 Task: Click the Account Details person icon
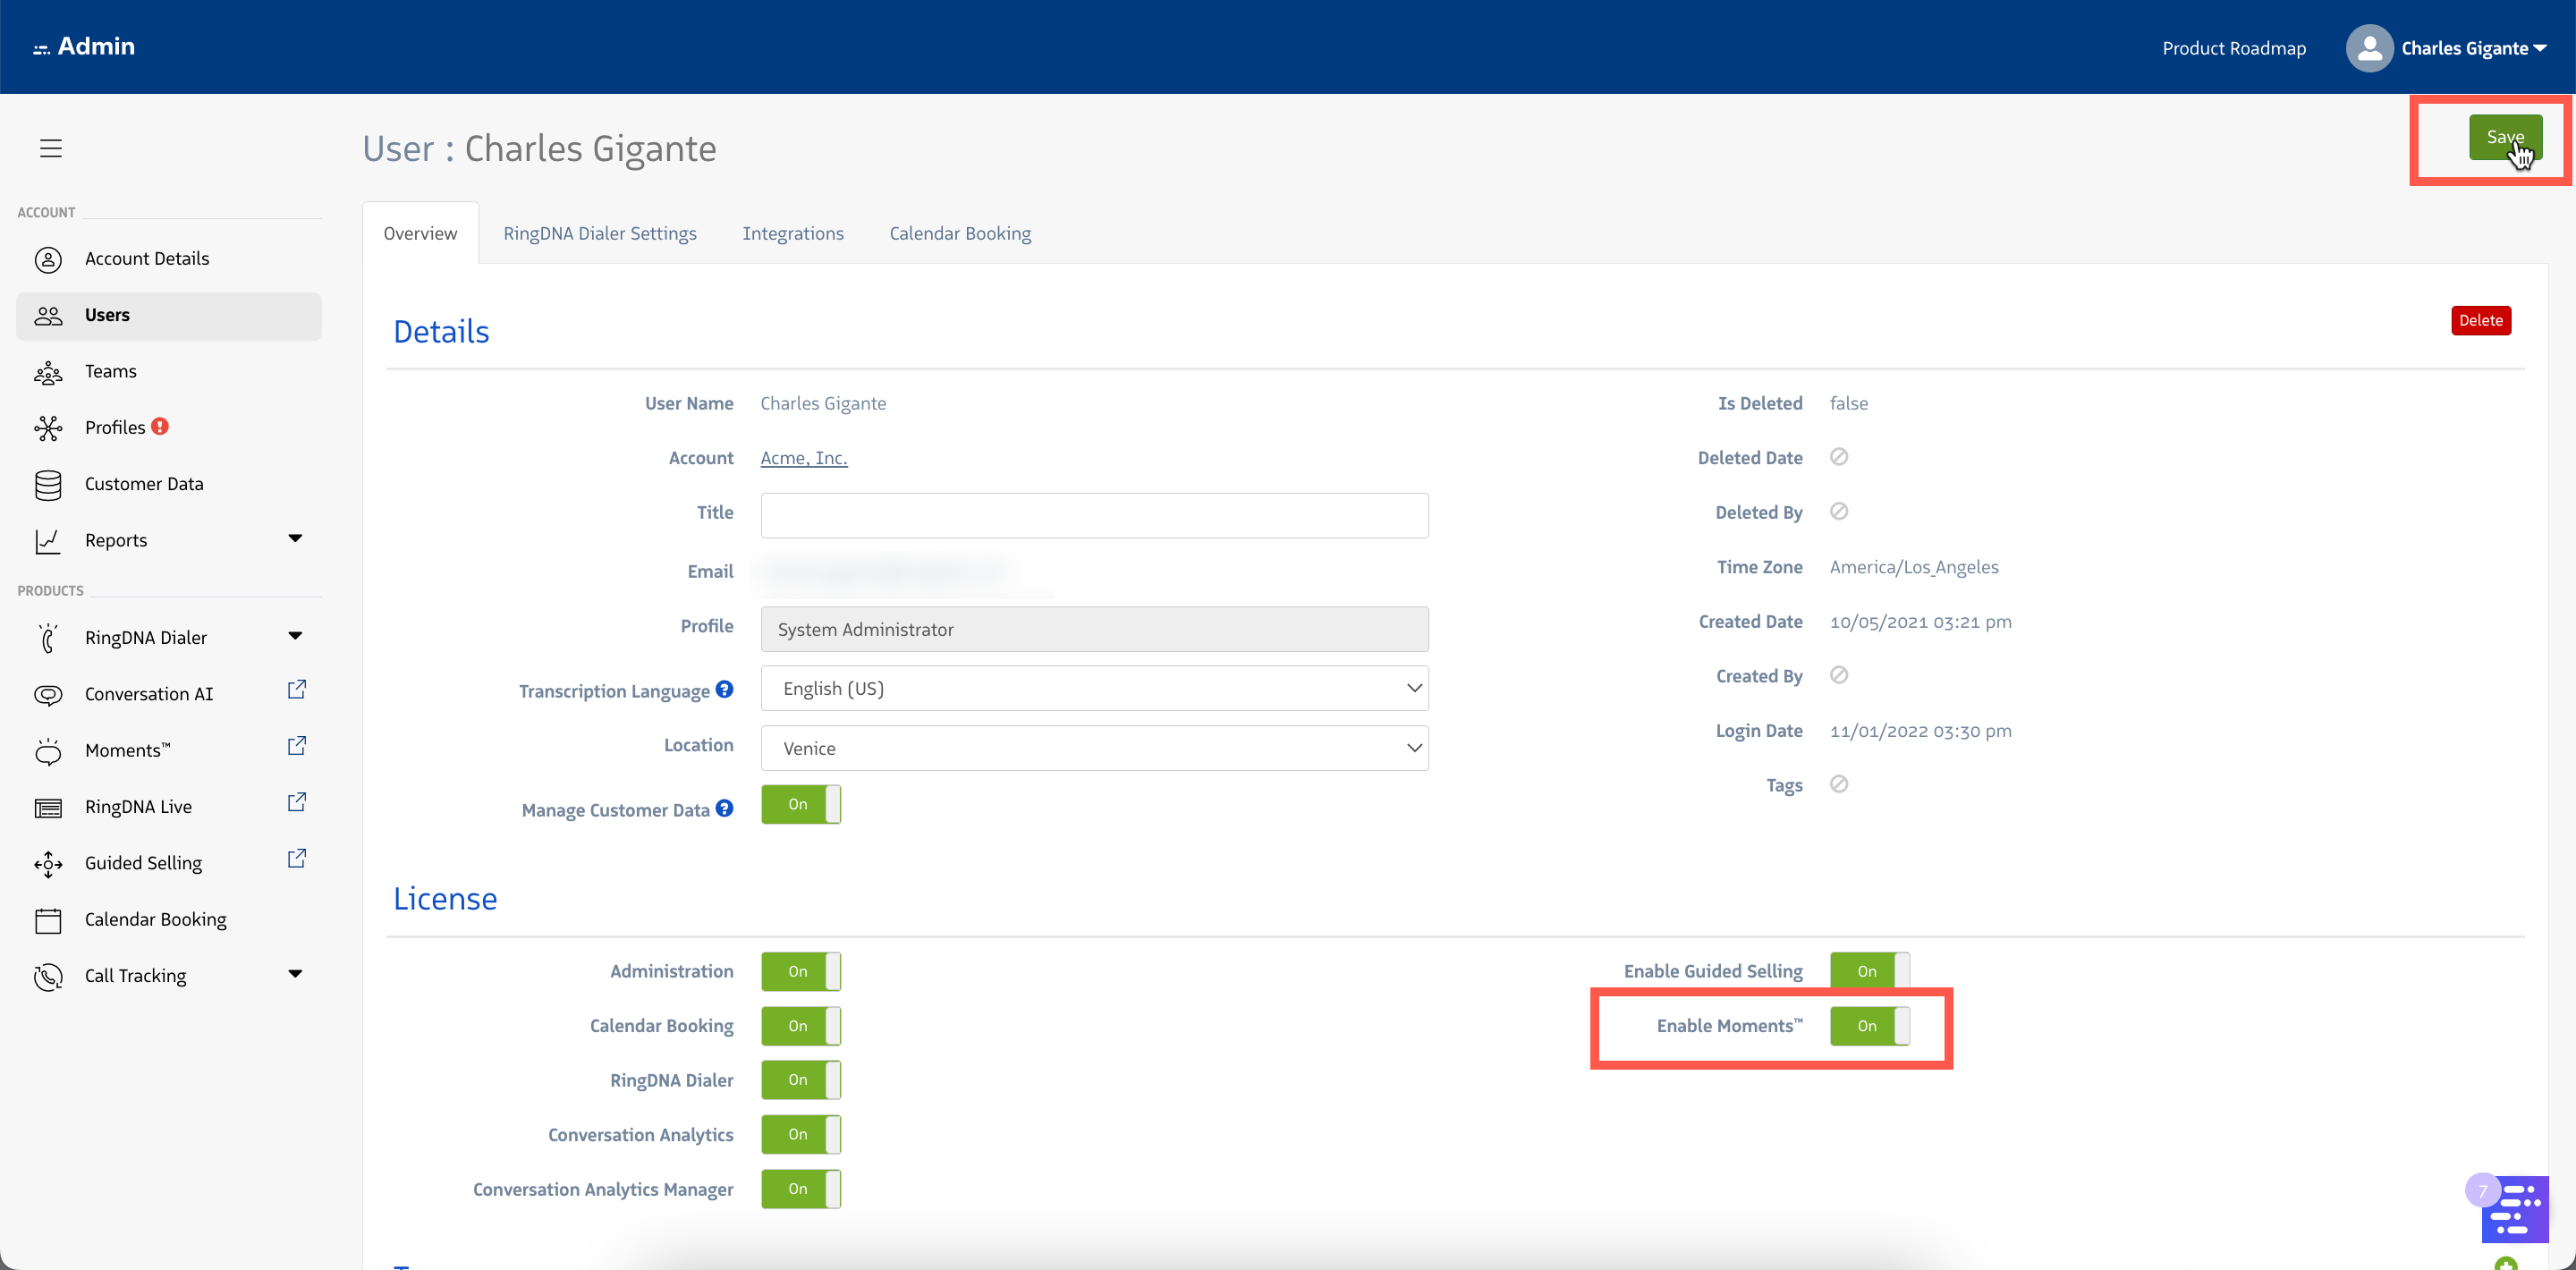48,259
